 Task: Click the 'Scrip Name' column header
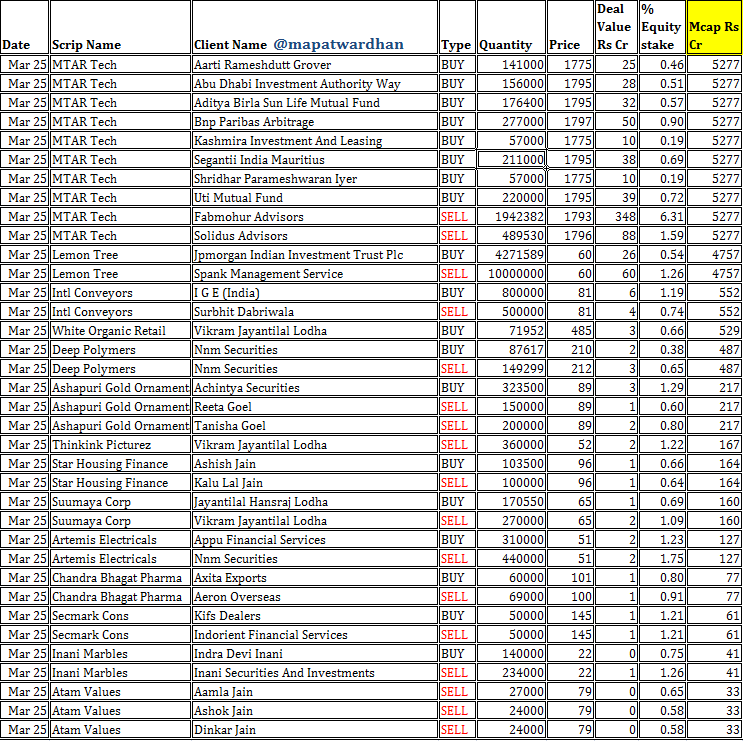click(120, 27)
